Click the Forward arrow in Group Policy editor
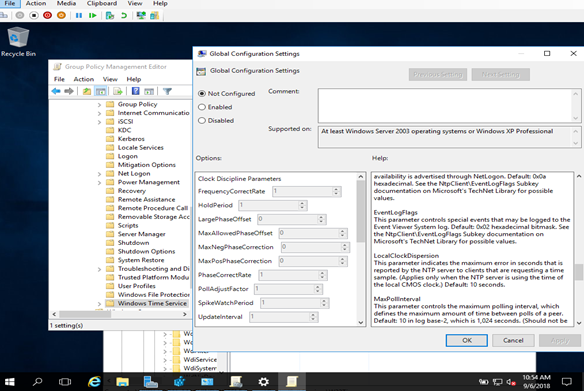Screen dimensions: 584x391 click(x=69, y=91)
